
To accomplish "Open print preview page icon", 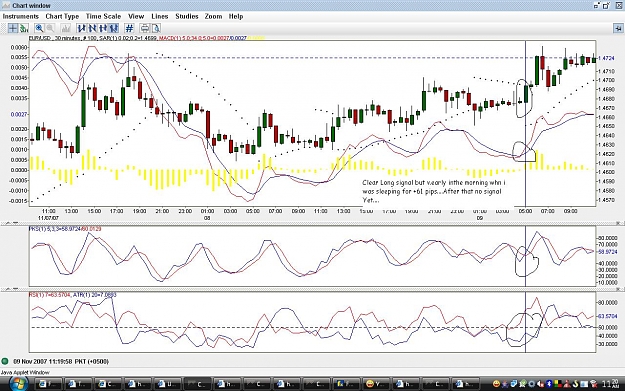I will [156, 28].
